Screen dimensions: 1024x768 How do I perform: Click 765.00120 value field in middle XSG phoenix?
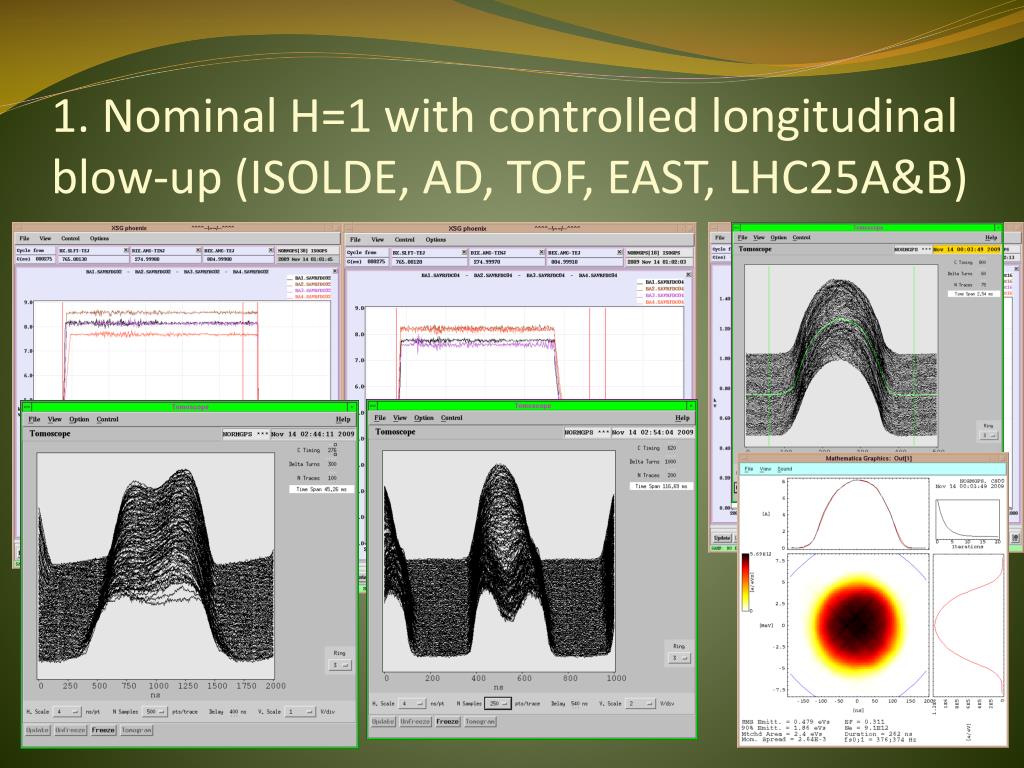pos(428,261)
